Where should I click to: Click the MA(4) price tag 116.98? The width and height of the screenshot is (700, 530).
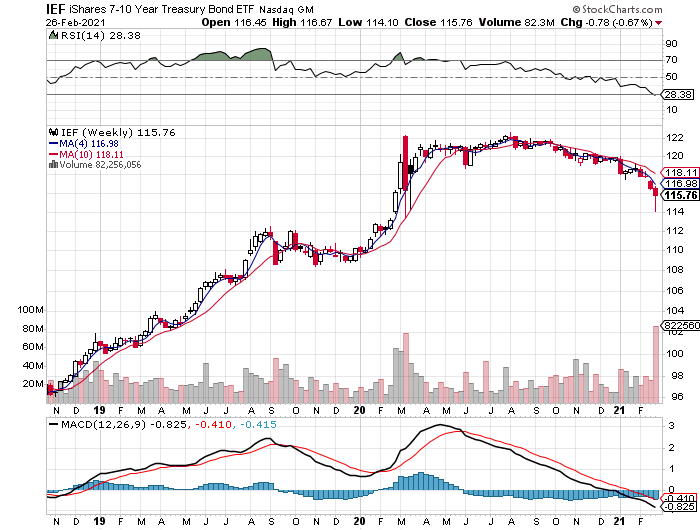click(680, 184)
